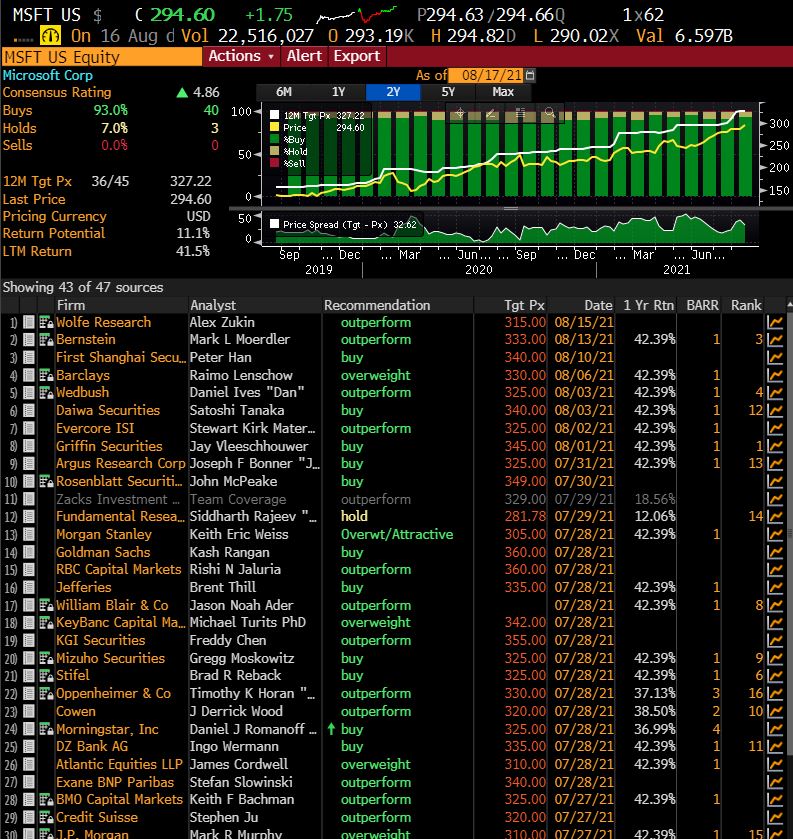
Task: Open the chart icon for Morgan Stanley row
Action: [x=775, y=535]
